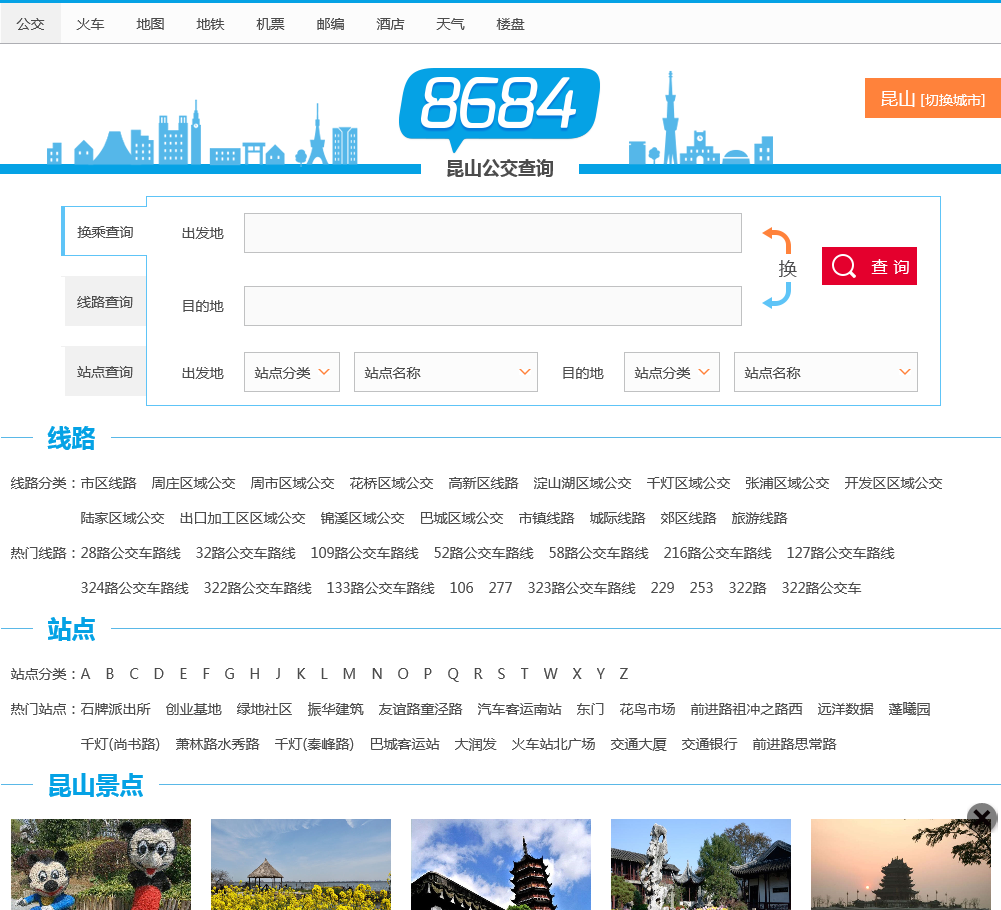Close the floating overlay with X icon
The width and height of the screenshot is (1001, 910).
click(x=982, y=817)
